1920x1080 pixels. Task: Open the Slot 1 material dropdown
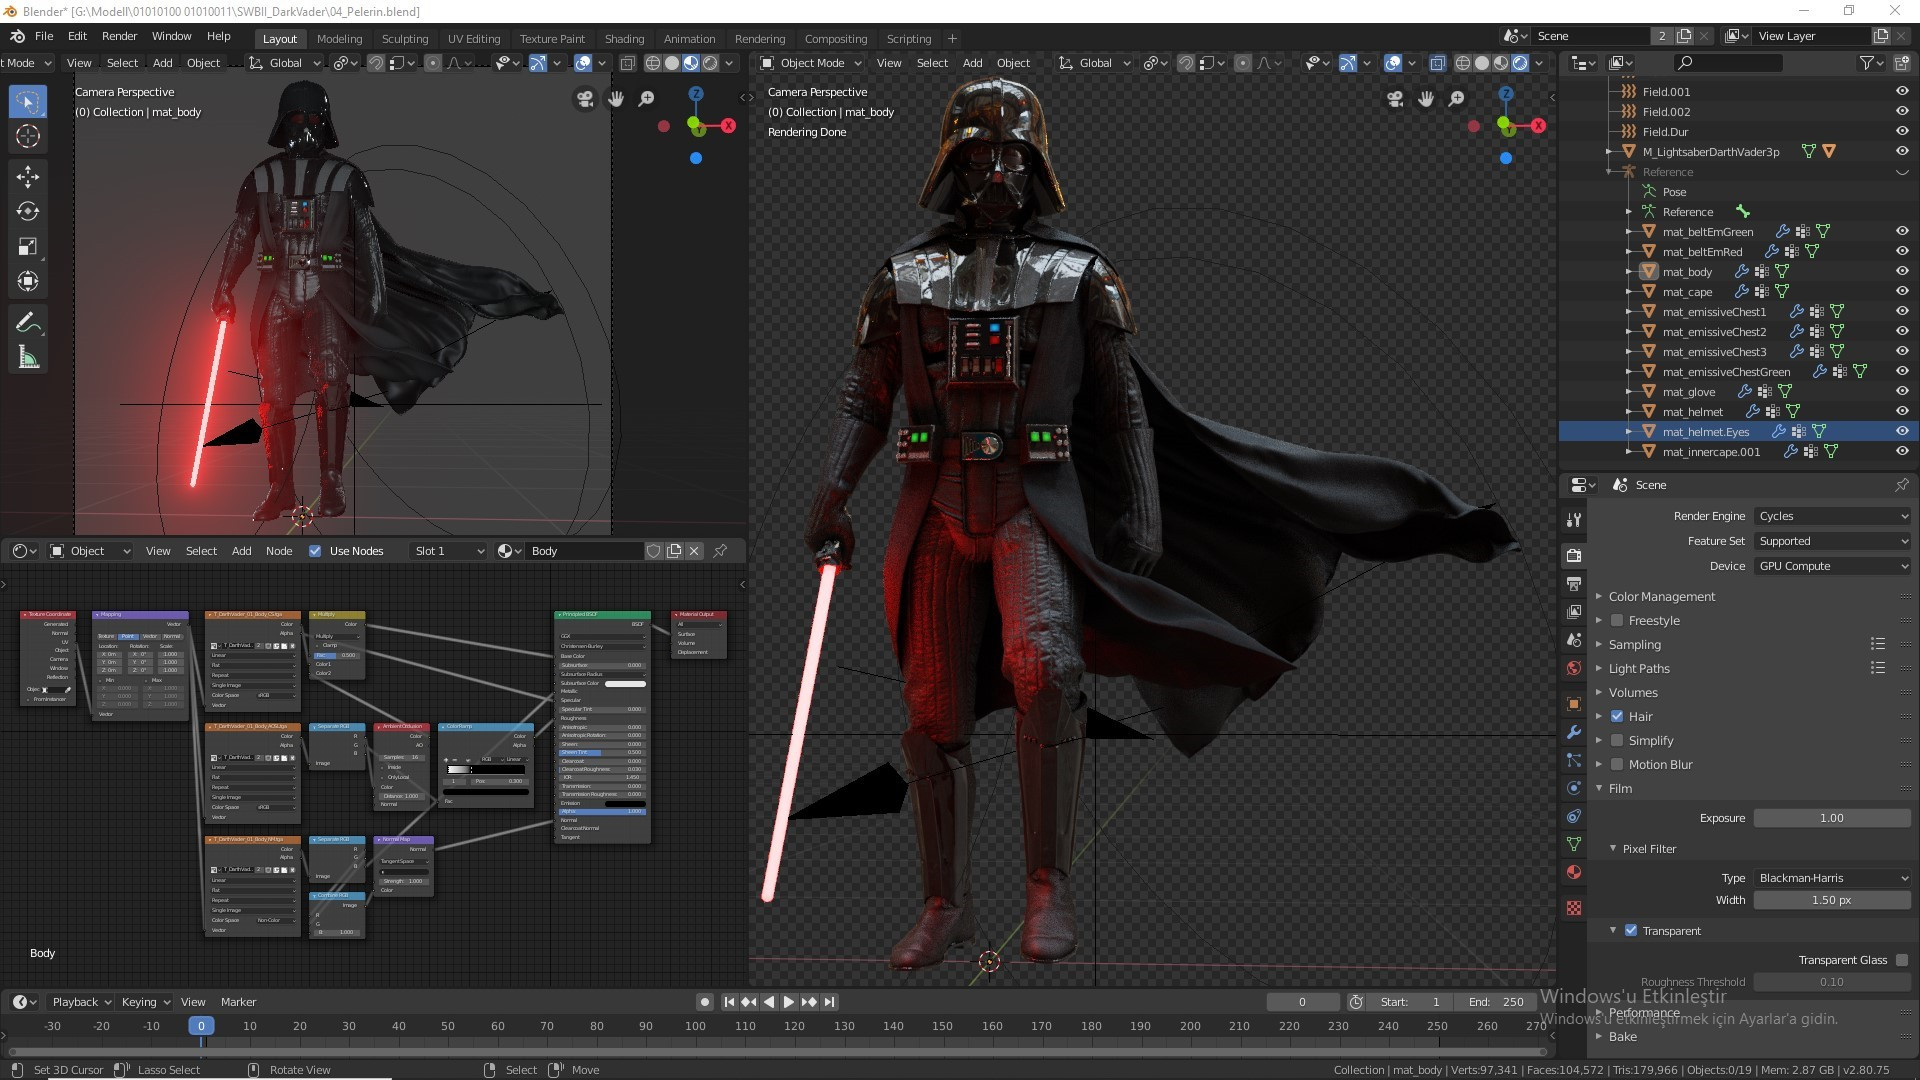(x=448, y=551)
